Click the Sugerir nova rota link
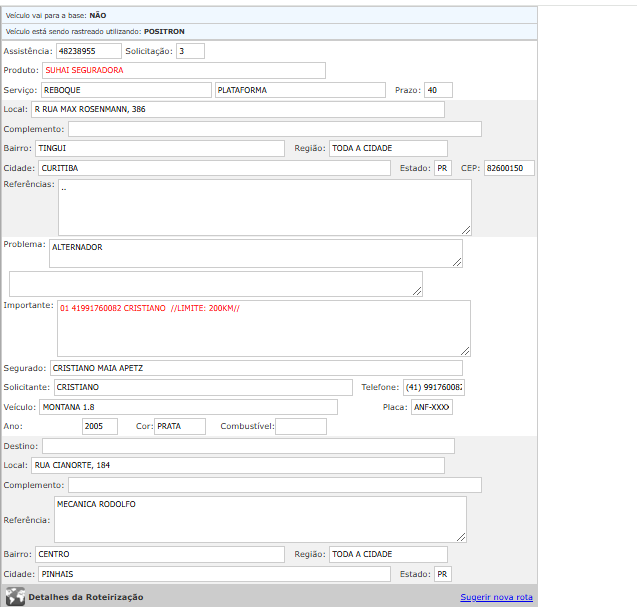Image resolution: width=637 pixels, height=607 pixels. pyautogui.click(x=496, y=597)
